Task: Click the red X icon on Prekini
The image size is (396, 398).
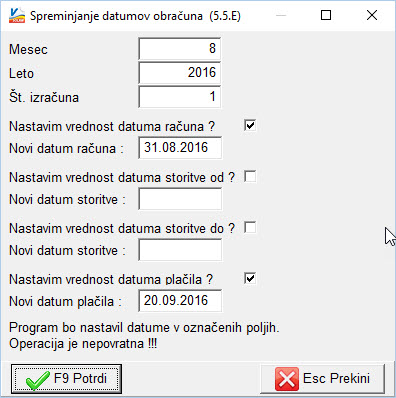Action: tap(287, 379)
